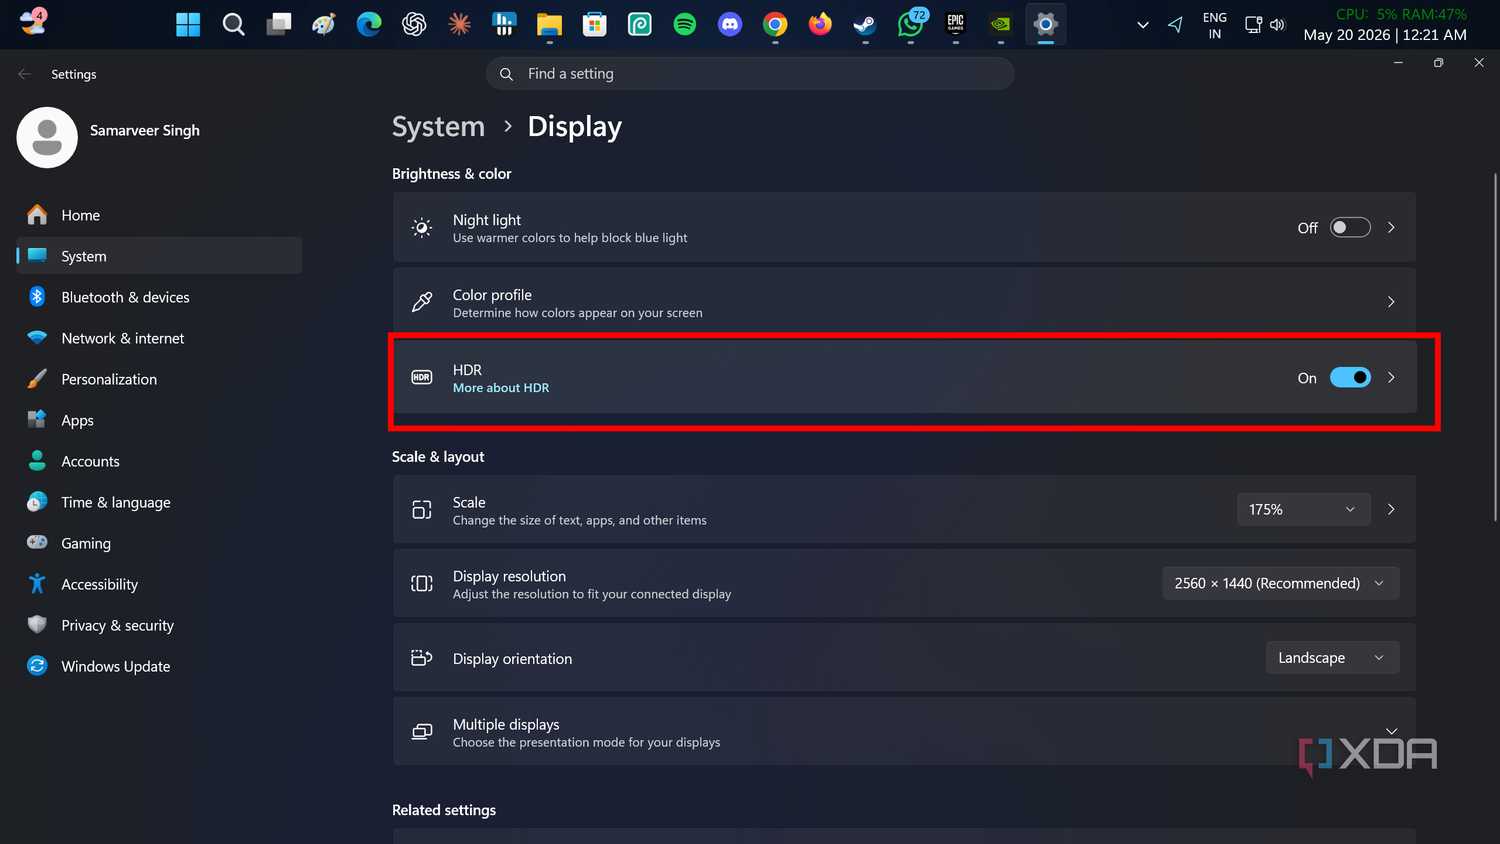Open the Windows Start menu
This screenshot has width=1500, height=844.
[188, 24]
